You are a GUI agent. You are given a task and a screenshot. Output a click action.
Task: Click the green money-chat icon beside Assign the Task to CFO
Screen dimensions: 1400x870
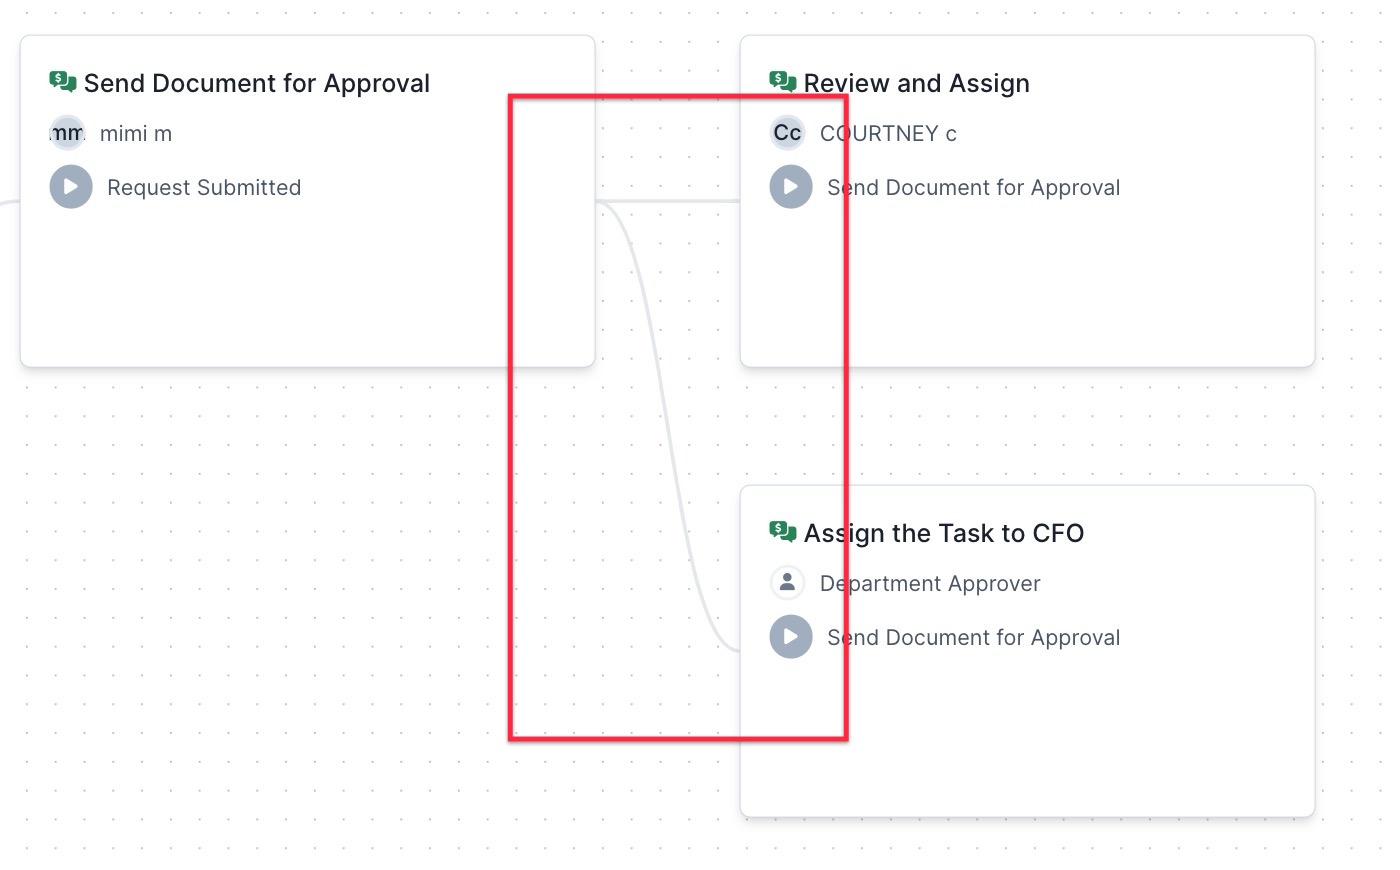coord(783,532)
